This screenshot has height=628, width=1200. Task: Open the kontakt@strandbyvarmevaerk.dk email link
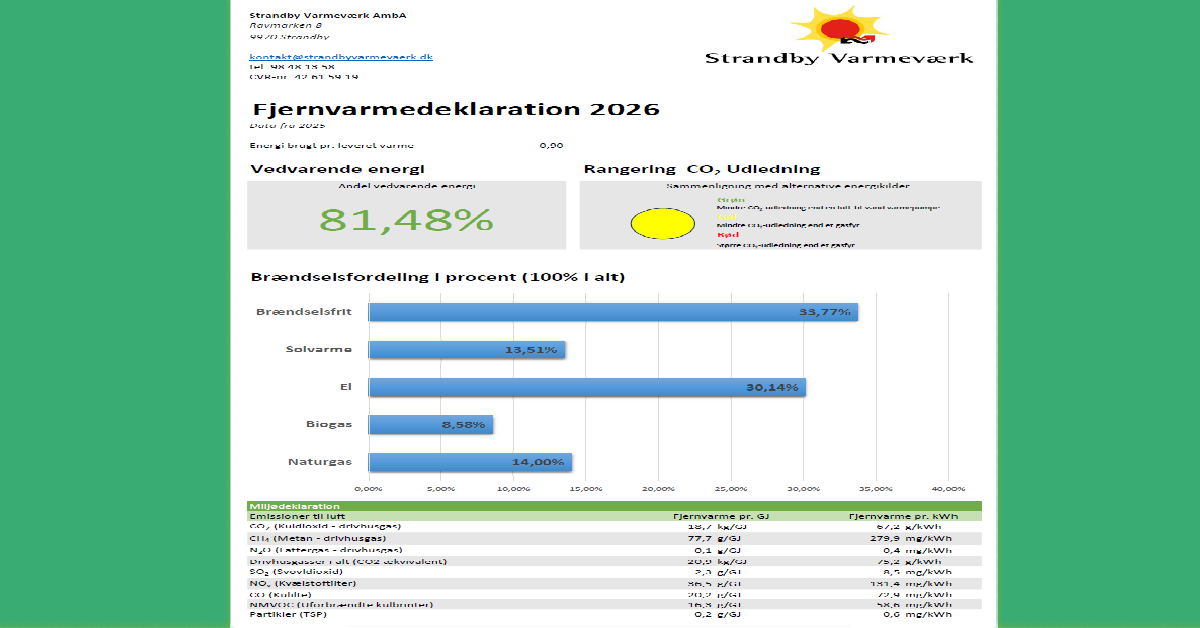pyautogui.click(x=340, y=57)
